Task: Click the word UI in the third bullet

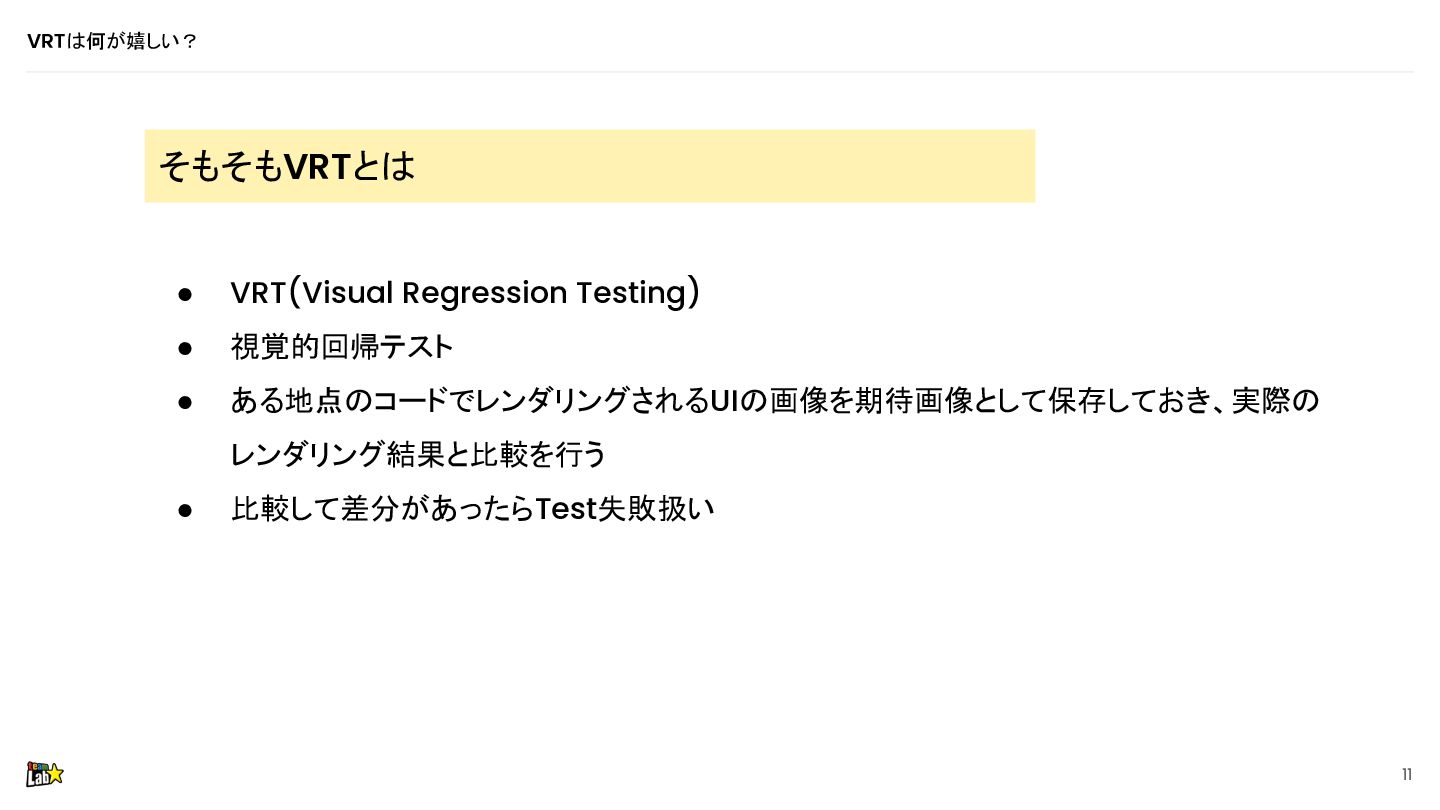Action: pos(724,401)
